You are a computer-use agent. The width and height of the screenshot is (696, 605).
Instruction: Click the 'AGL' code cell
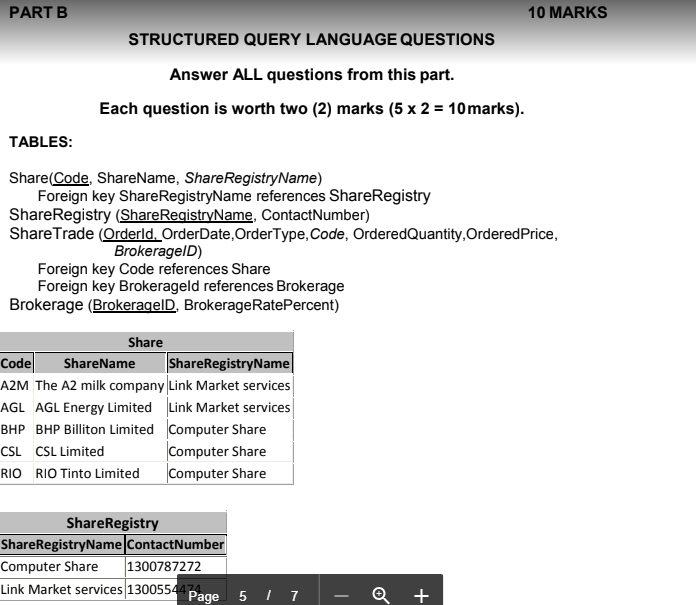point(12,407)
